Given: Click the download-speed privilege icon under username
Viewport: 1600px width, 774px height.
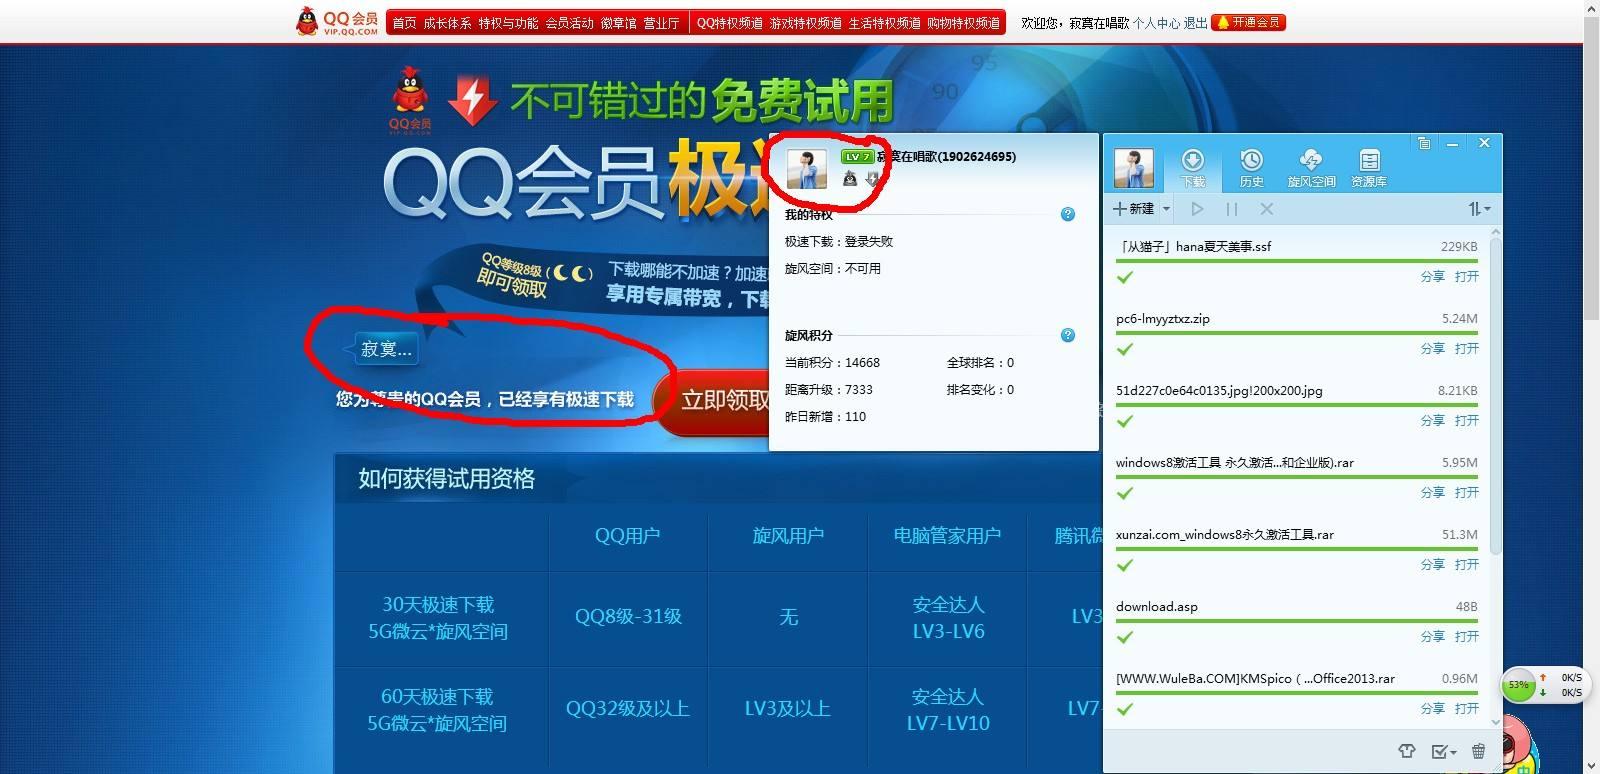Looking at the screenshot, I should (872, 179).
